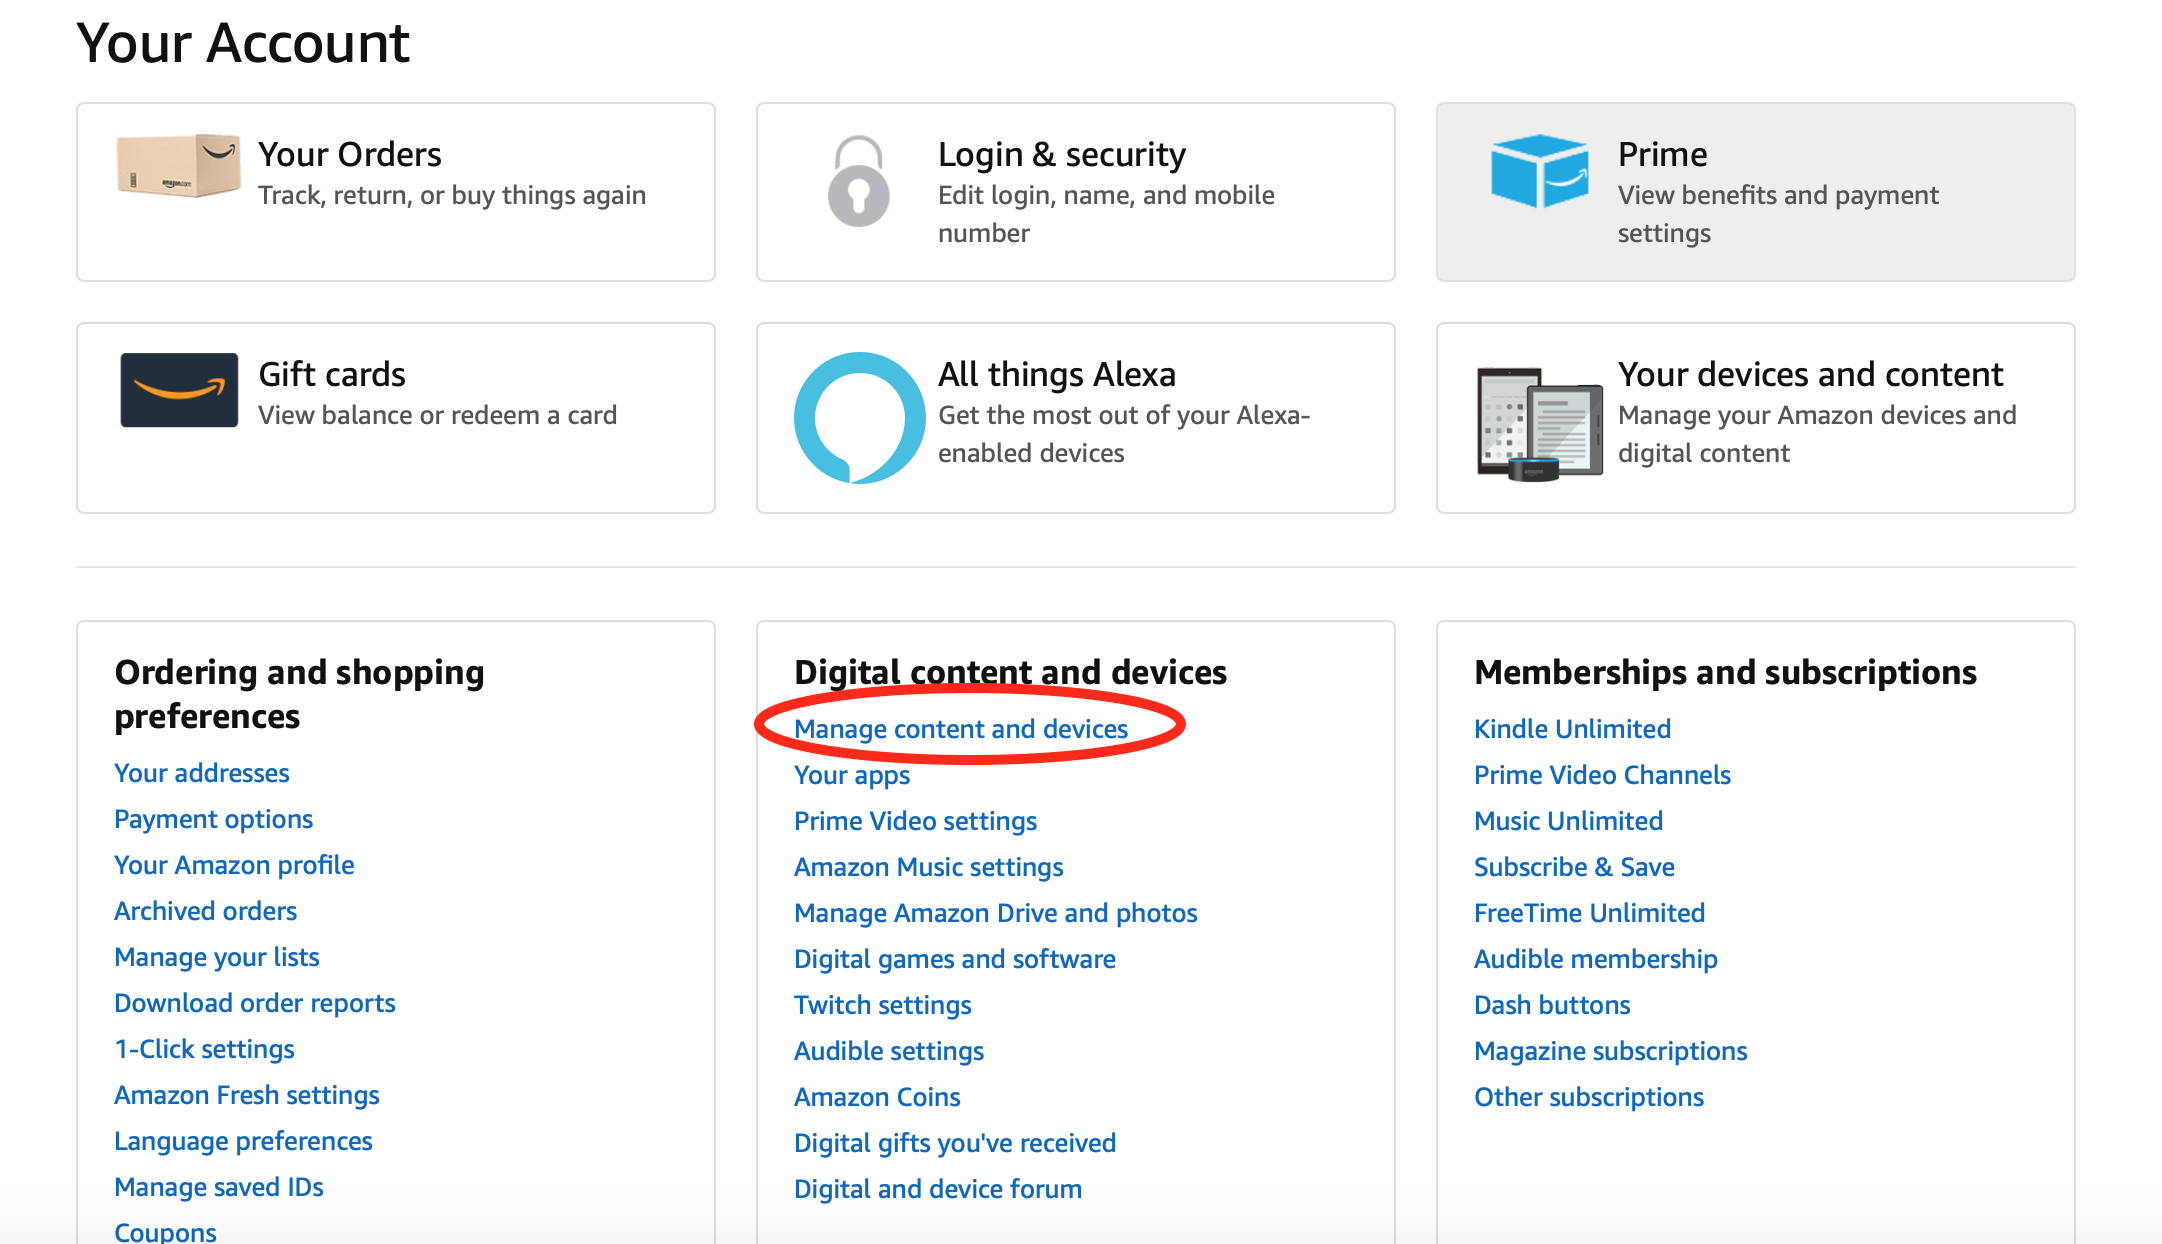Open Prime Video settings
The image size is (2162, 1244).
(x=914, y=821)
